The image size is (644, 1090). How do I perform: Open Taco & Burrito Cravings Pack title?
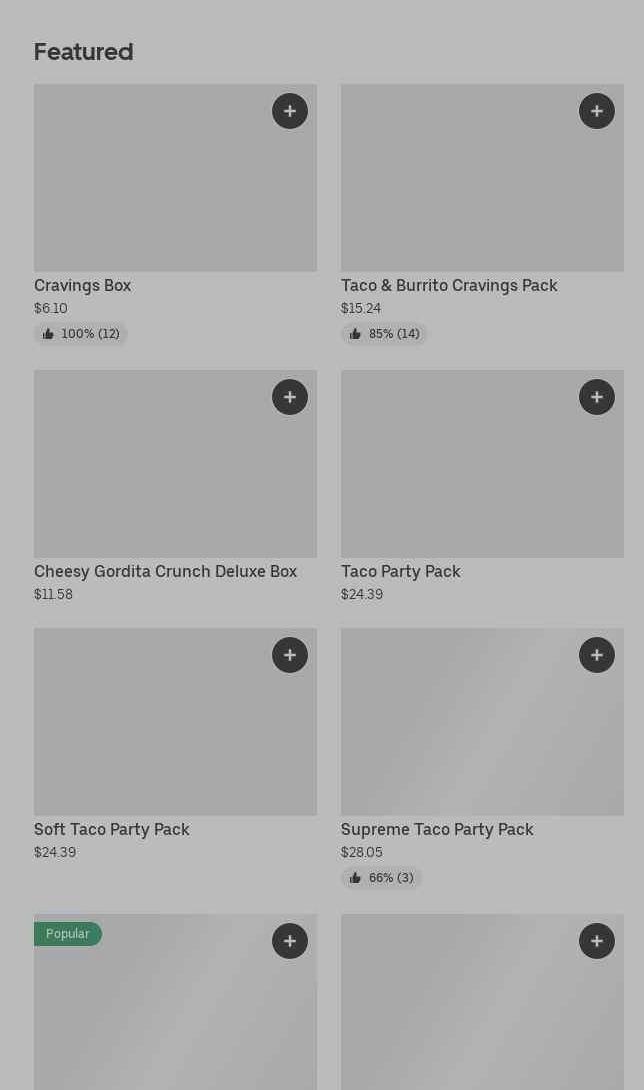(x=449, y=286)
